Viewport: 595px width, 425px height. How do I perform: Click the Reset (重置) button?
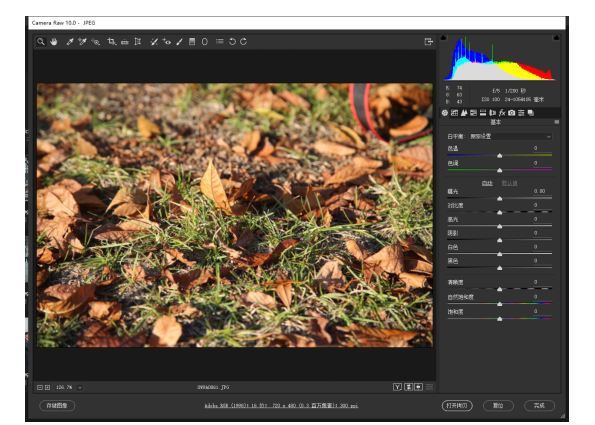pyautogui.click(x=498, y=406)
